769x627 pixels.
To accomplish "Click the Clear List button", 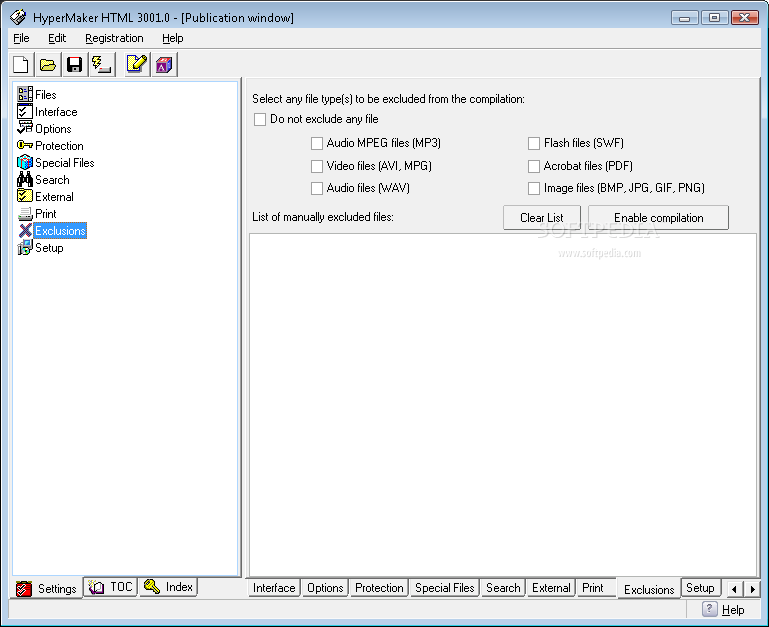I will point(542,217).
